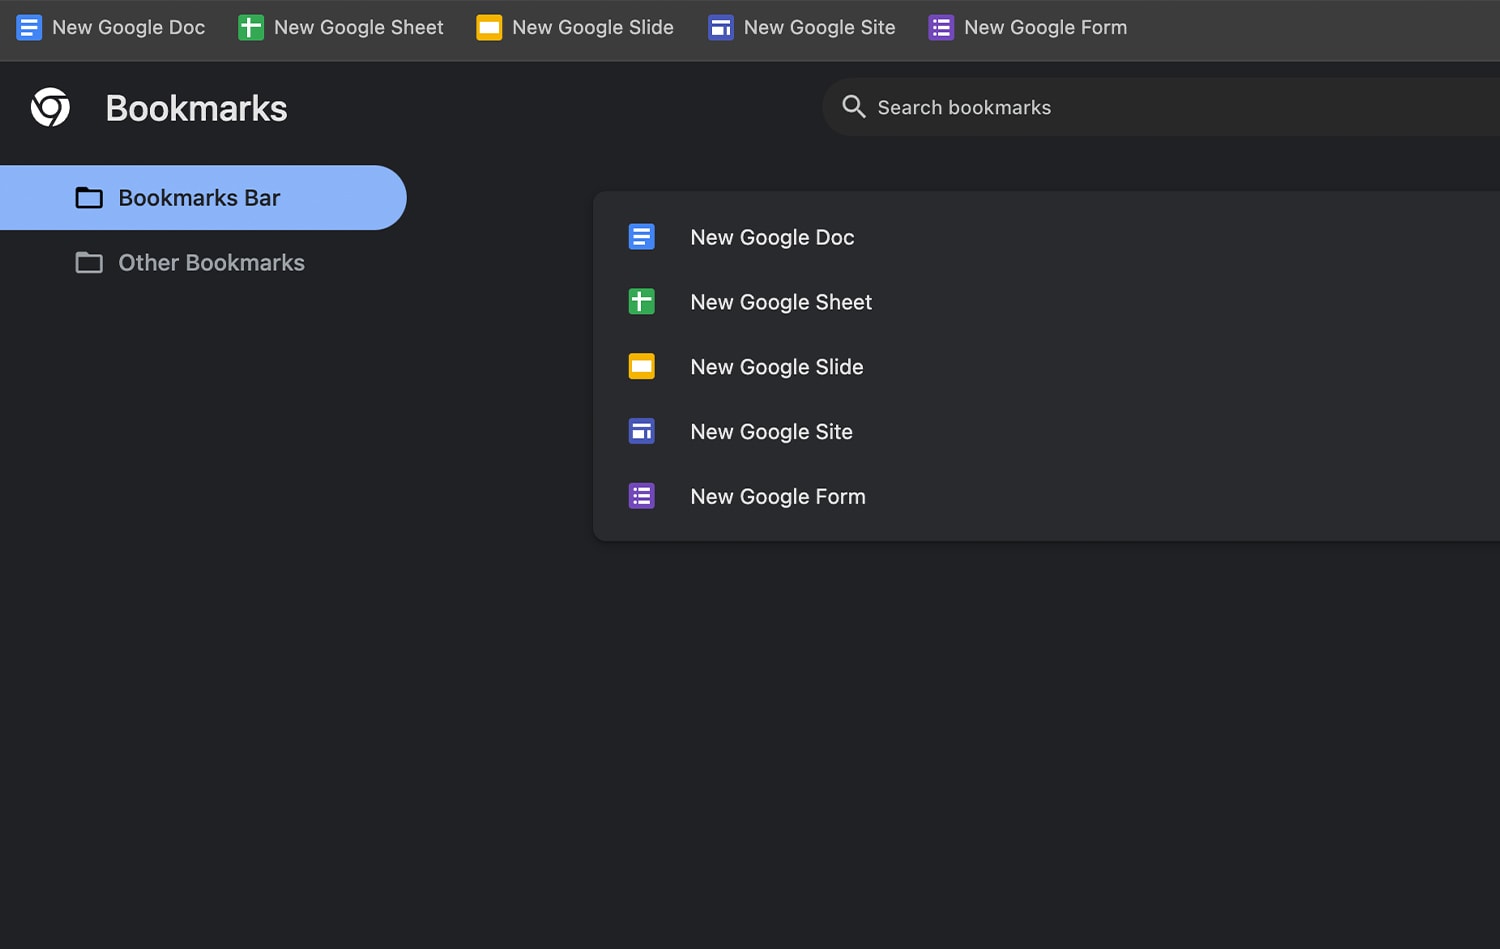Click the folder icon beside Bookmarks Bar
Viewport: 1500px width, 949px height.
(89, 197)
